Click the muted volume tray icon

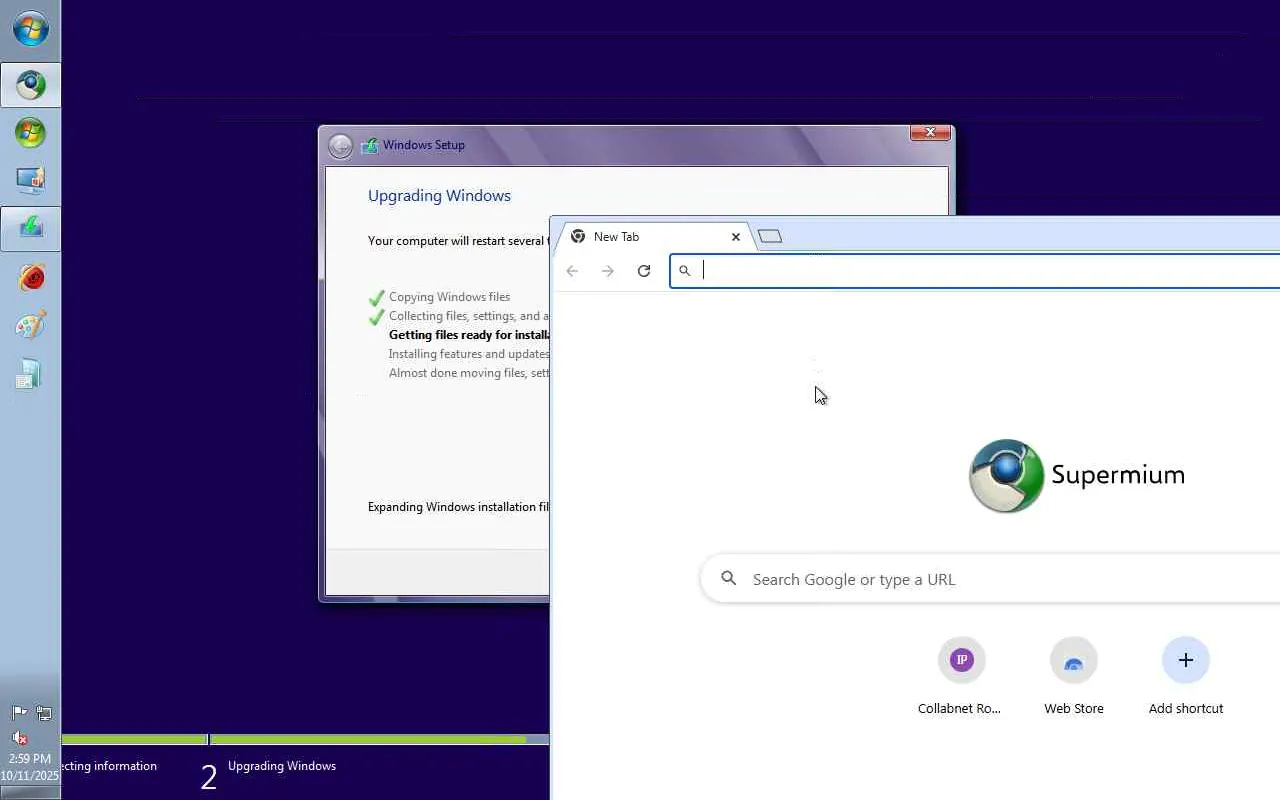pos(19,738)
